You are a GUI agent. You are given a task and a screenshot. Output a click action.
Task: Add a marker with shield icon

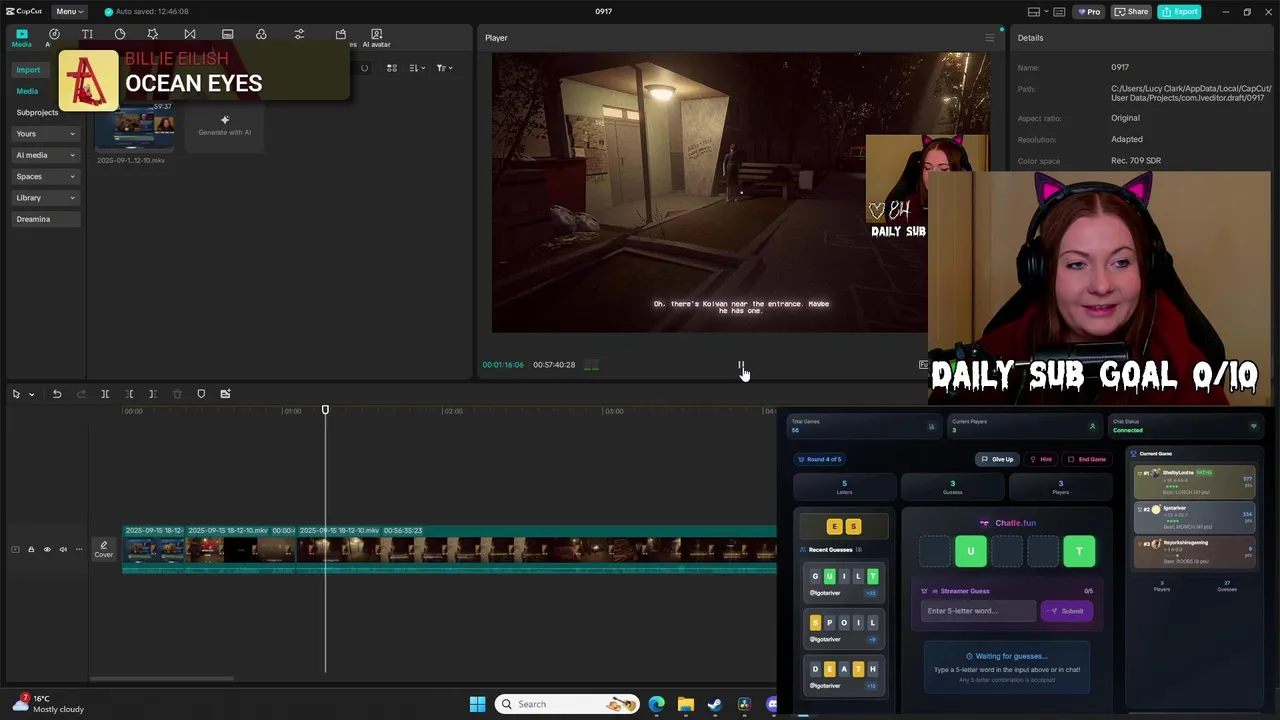coord(201,394)
